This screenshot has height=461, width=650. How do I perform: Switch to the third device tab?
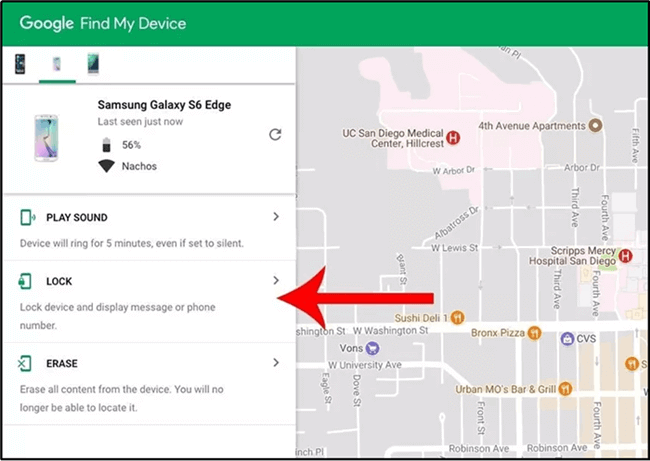(93, 65)
